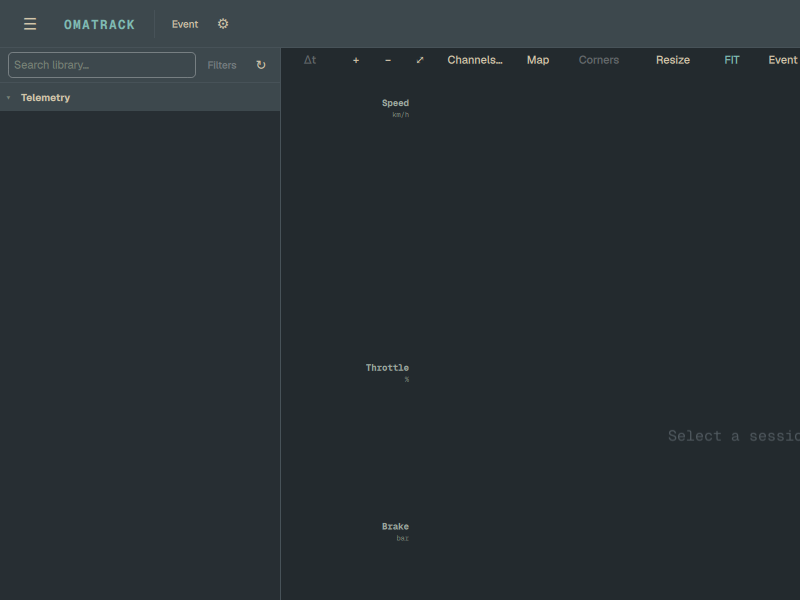
Task: Open the Event menu in header
Action: 185,24
